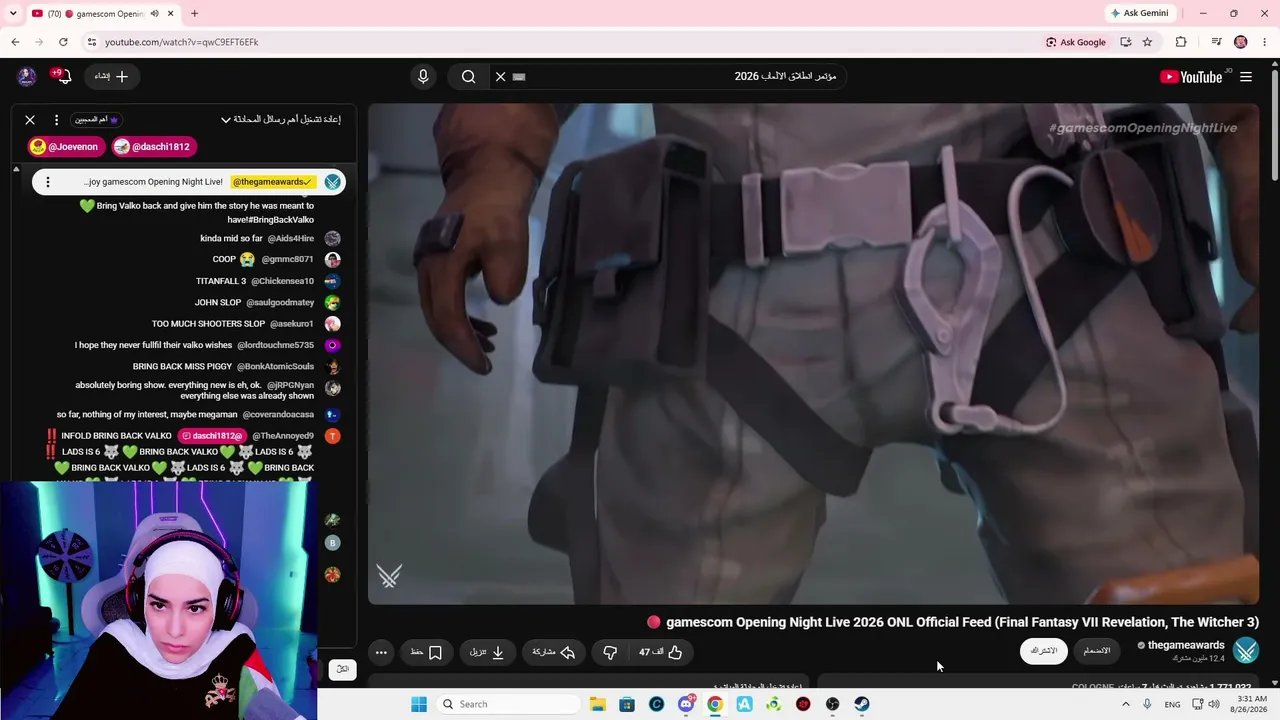Viewport: 1280px width, 720px height.
Task: Like the video with thumbs up
Action: tap(660, 652)
